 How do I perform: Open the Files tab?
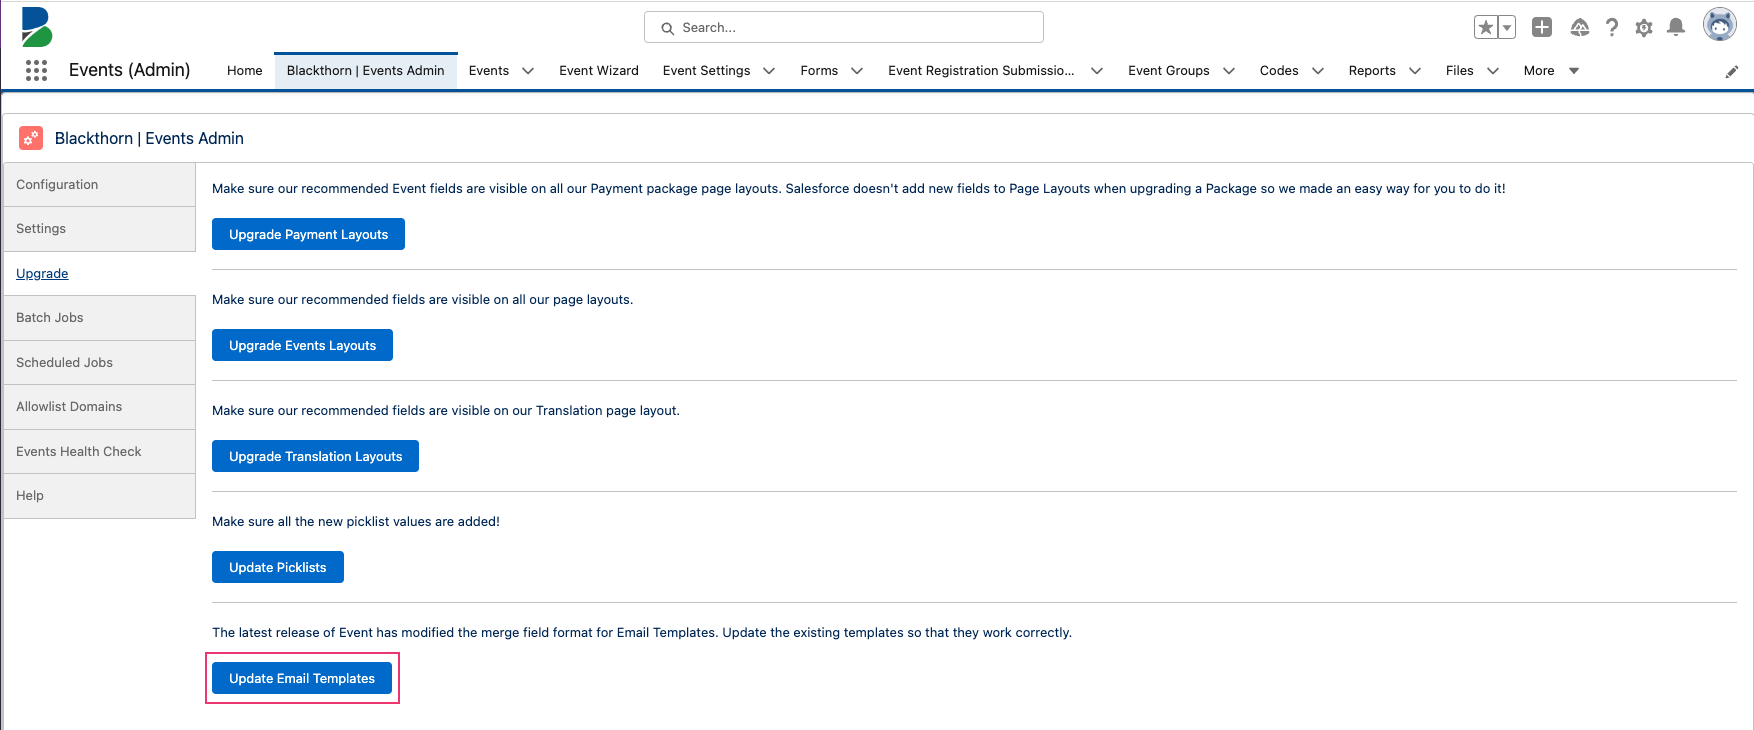coord(1460,71)
